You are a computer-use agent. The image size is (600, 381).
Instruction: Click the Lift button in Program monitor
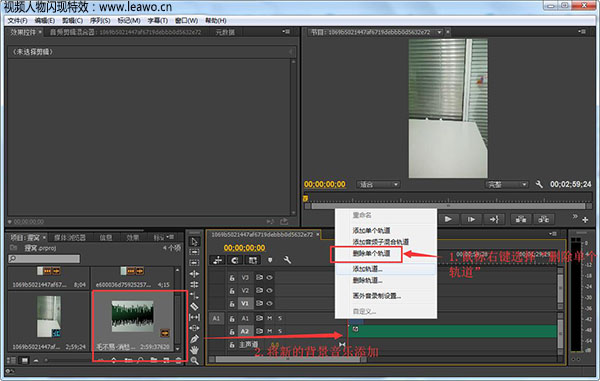(521, 219)
